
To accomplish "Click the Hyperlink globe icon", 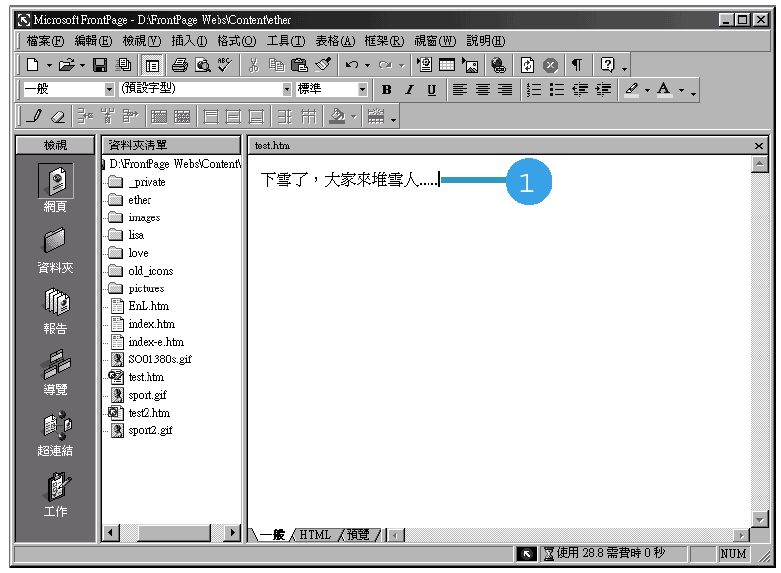I will tap(498, 65).
